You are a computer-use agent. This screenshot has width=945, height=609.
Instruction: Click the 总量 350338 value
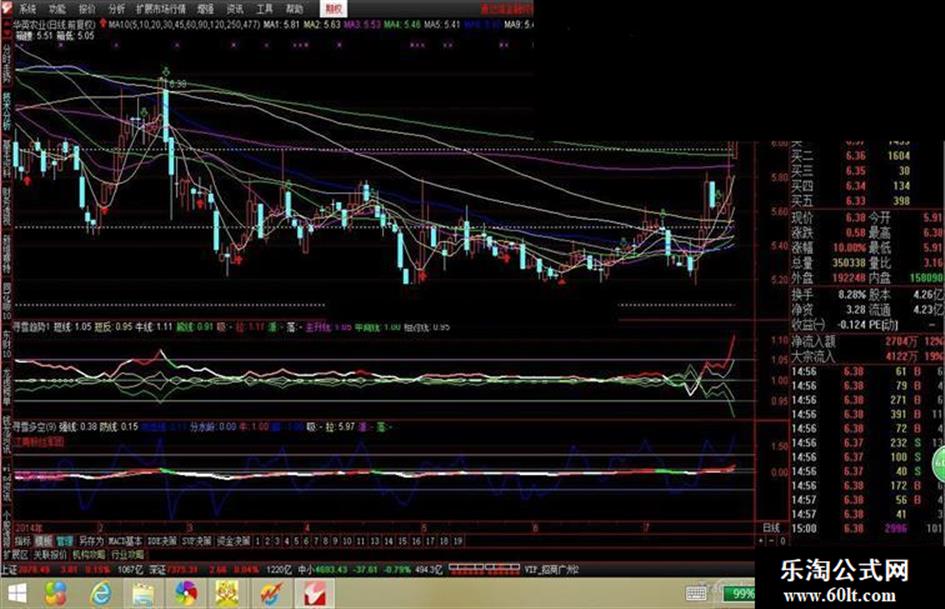tap(849, 263)
